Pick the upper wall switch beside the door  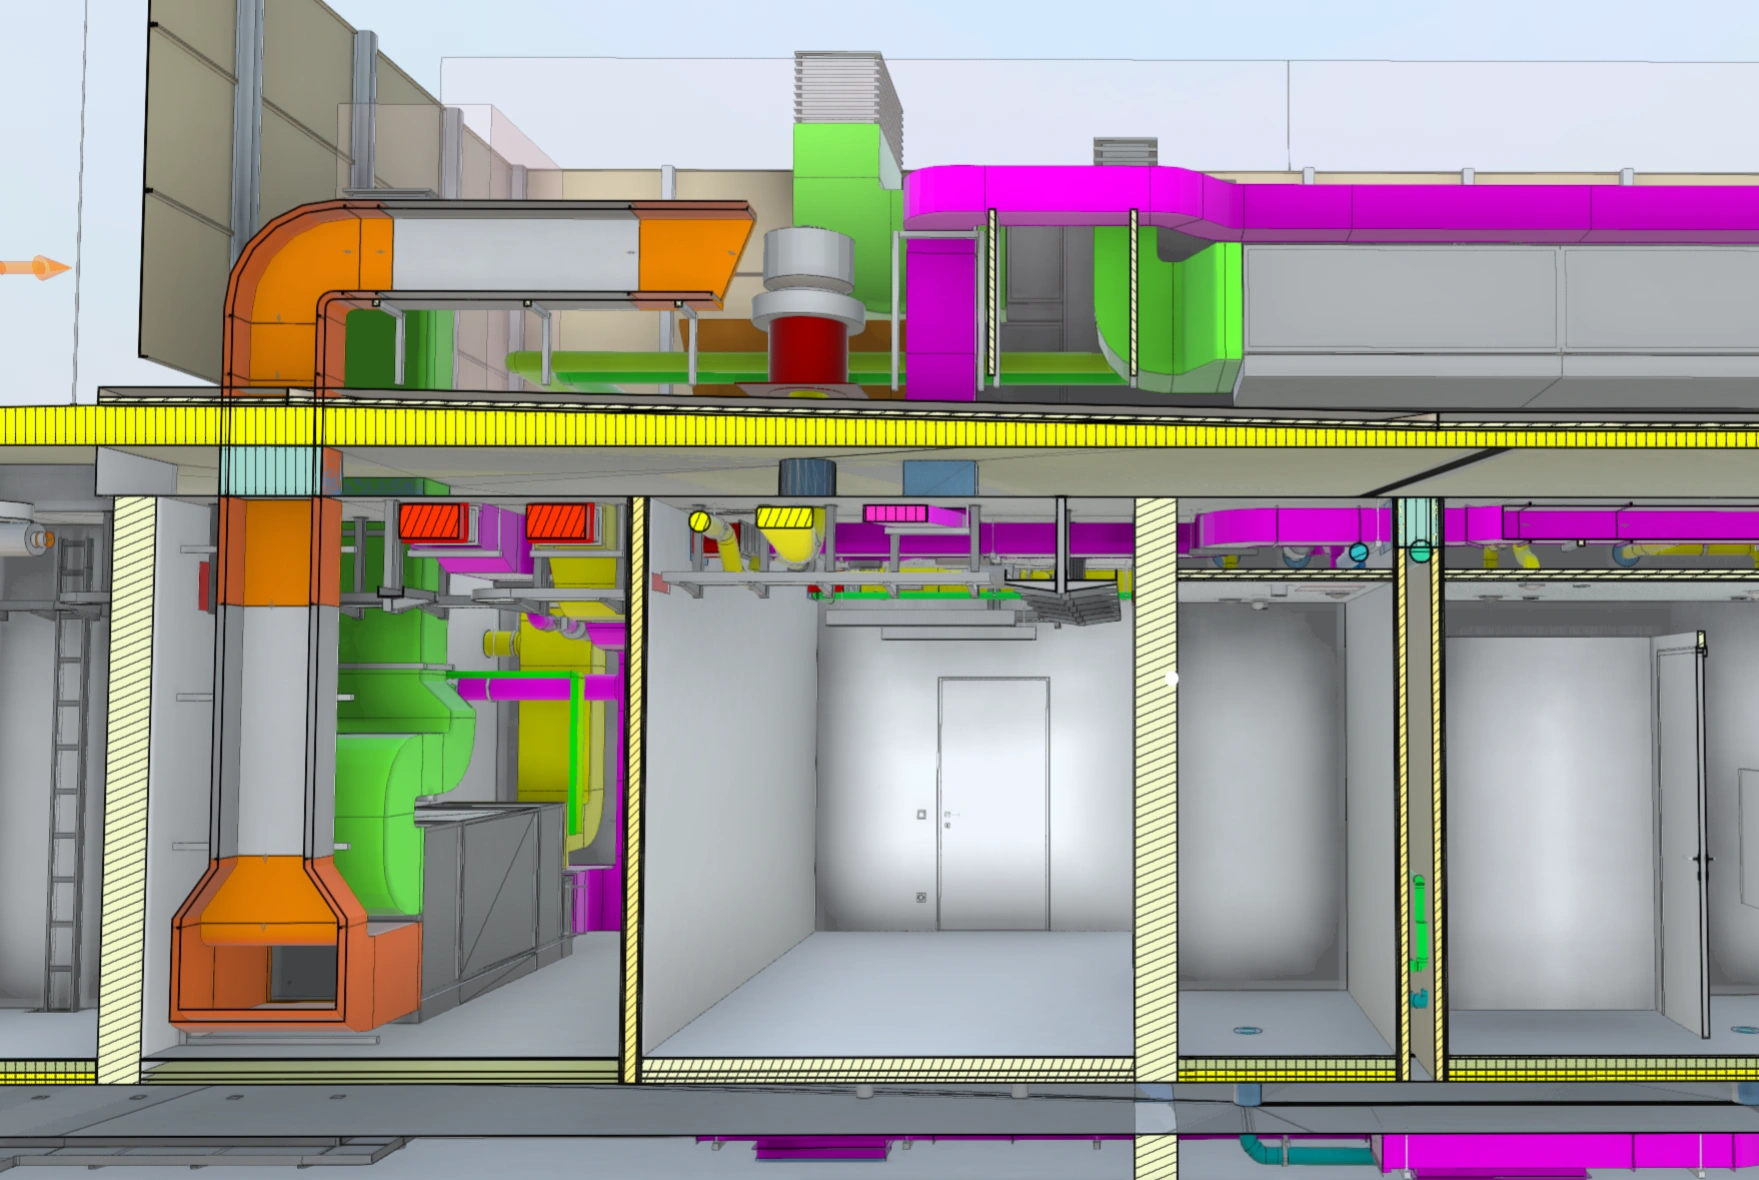click(x=921, y=815)
